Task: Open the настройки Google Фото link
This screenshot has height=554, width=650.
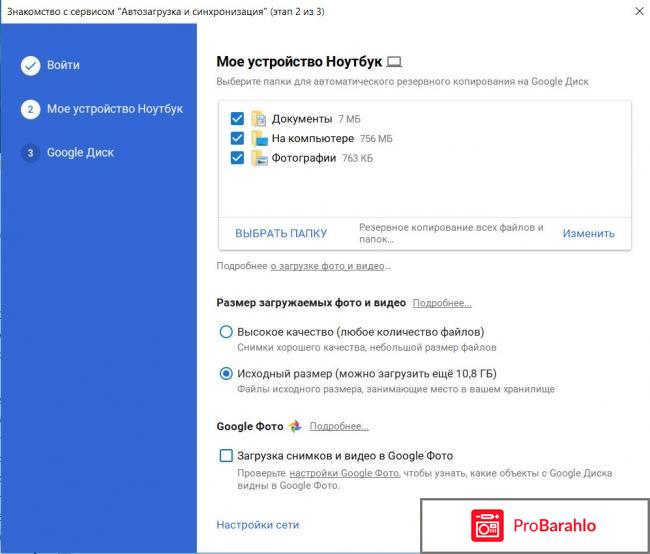Action: point(344,473)
